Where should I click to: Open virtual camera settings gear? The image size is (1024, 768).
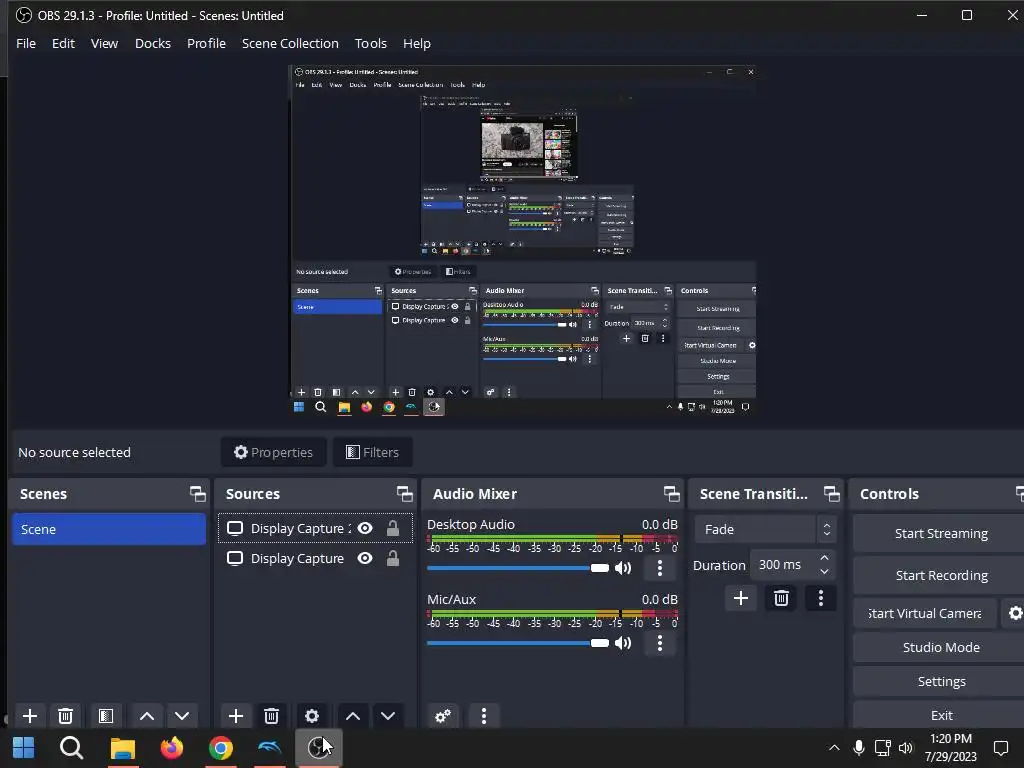pos(1014,613)
